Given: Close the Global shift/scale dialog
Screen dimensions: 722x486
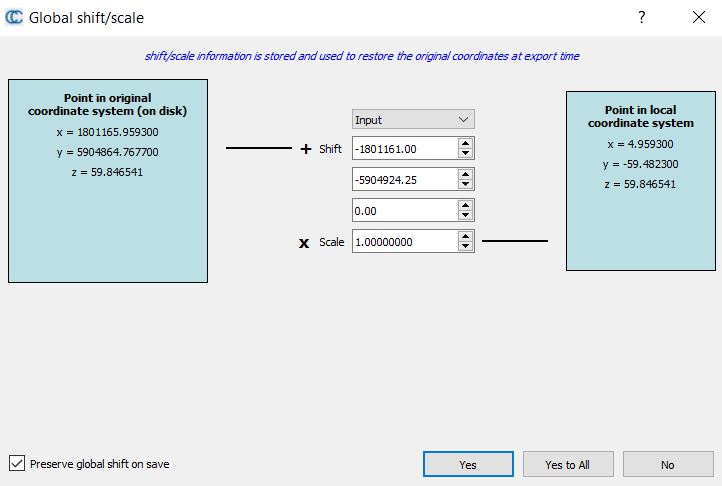Looking at the screenshot, I should coord(698,17).
